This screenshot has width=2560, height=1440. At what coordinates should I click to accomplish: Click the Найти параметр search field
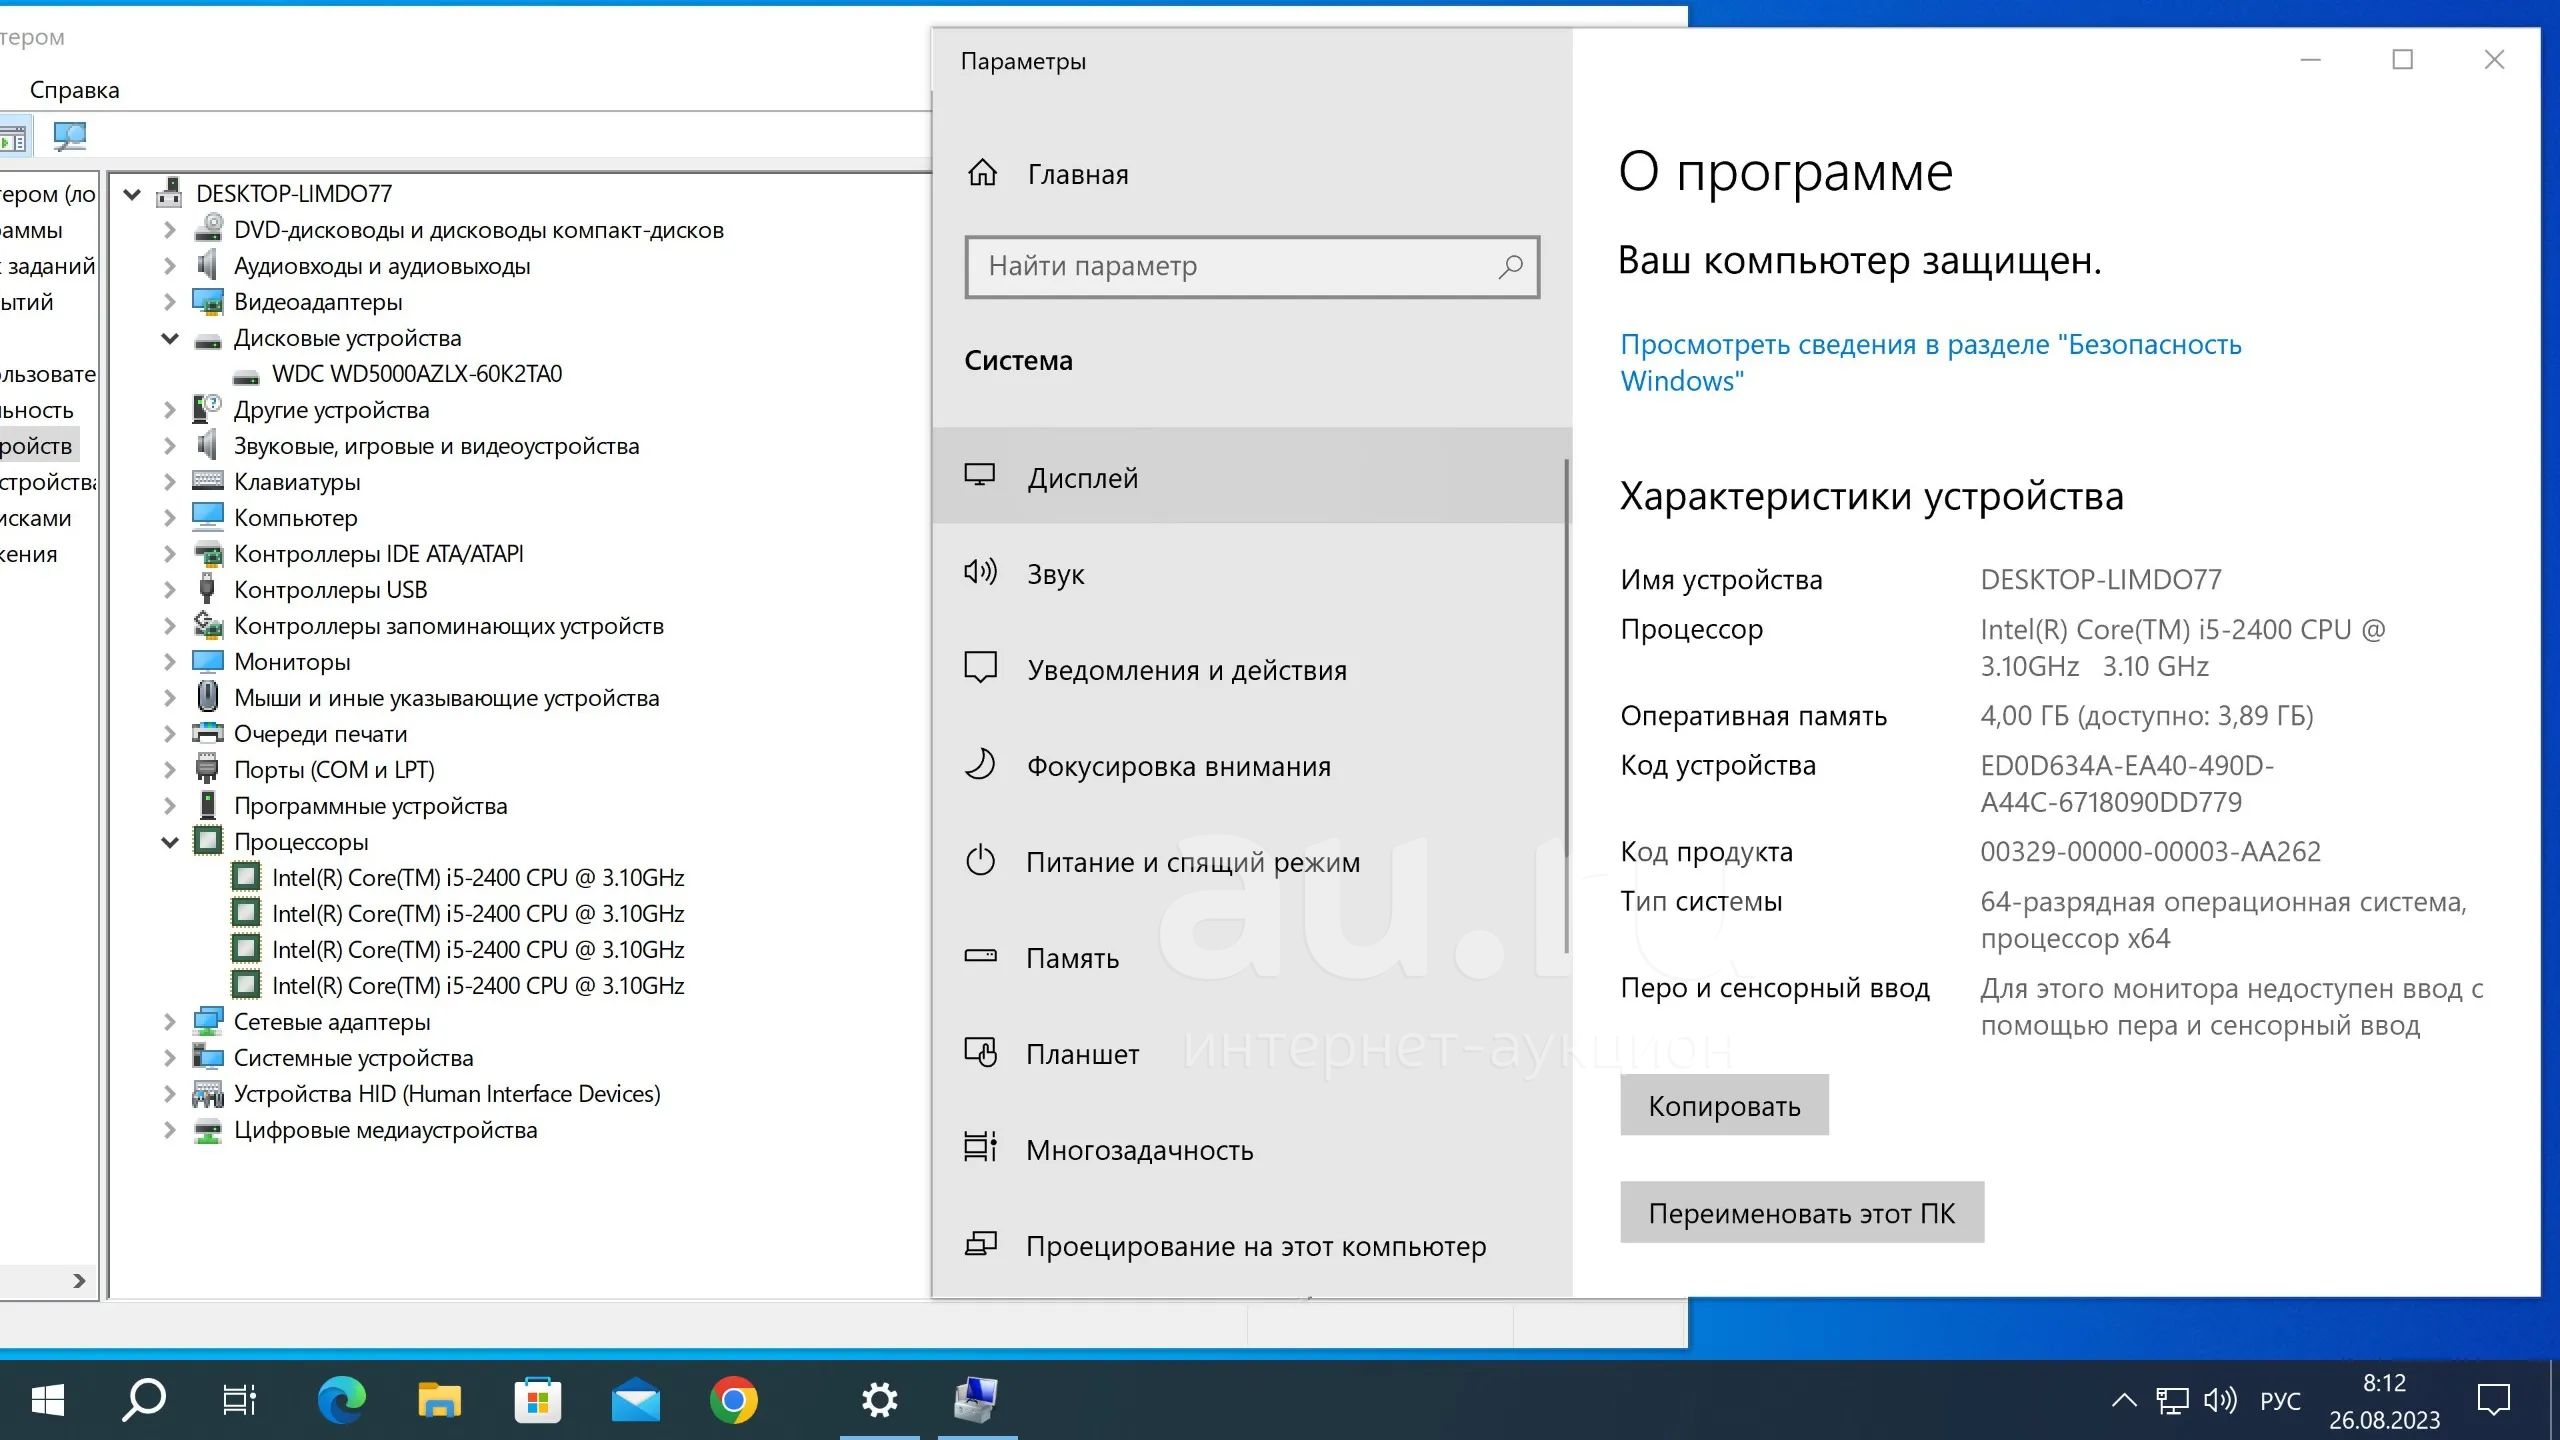coord(1240,266)
